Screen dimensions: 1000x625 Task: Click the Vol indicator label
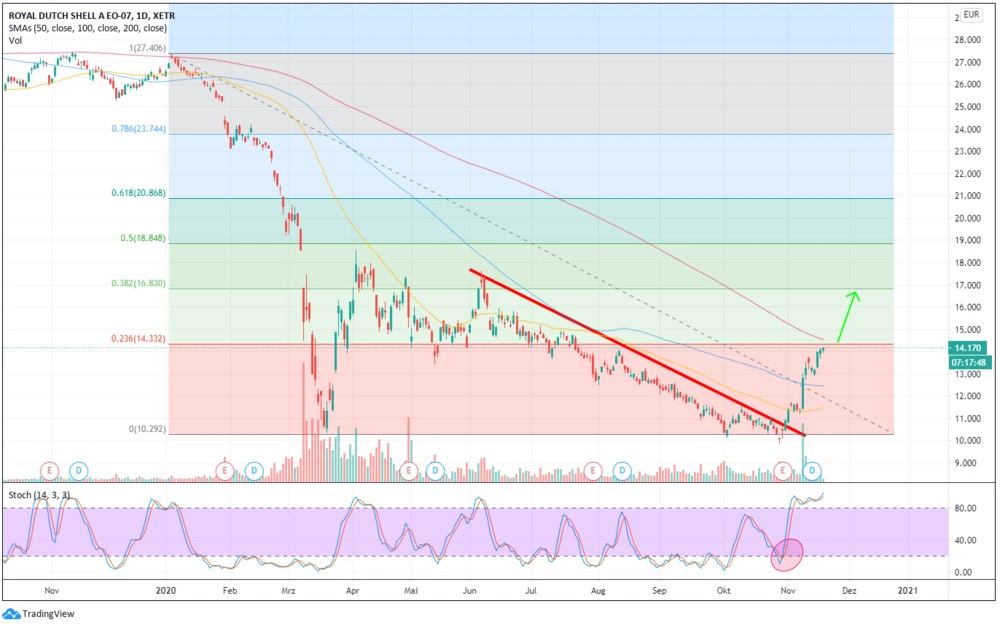tap(15, 40)
